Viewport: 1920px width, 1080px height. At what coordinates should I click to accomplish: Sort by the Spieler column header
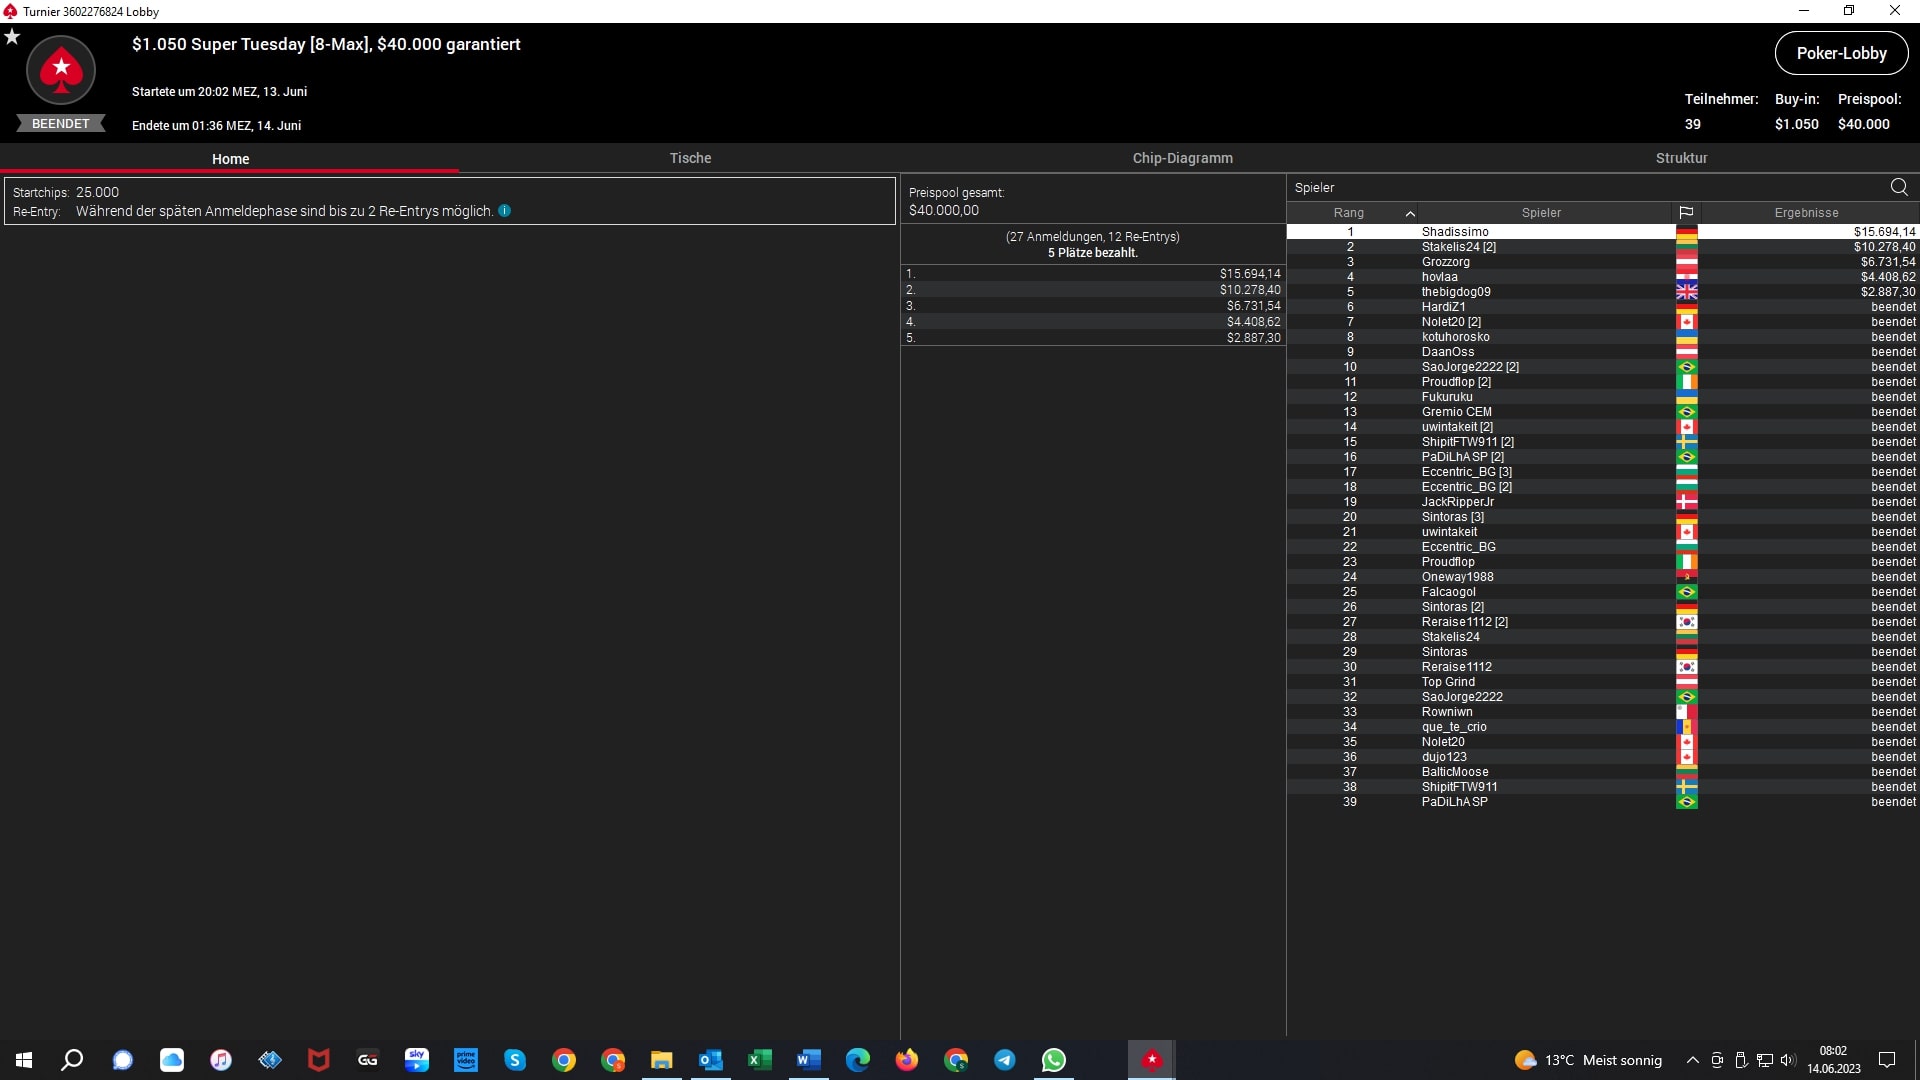[1541, 213]
